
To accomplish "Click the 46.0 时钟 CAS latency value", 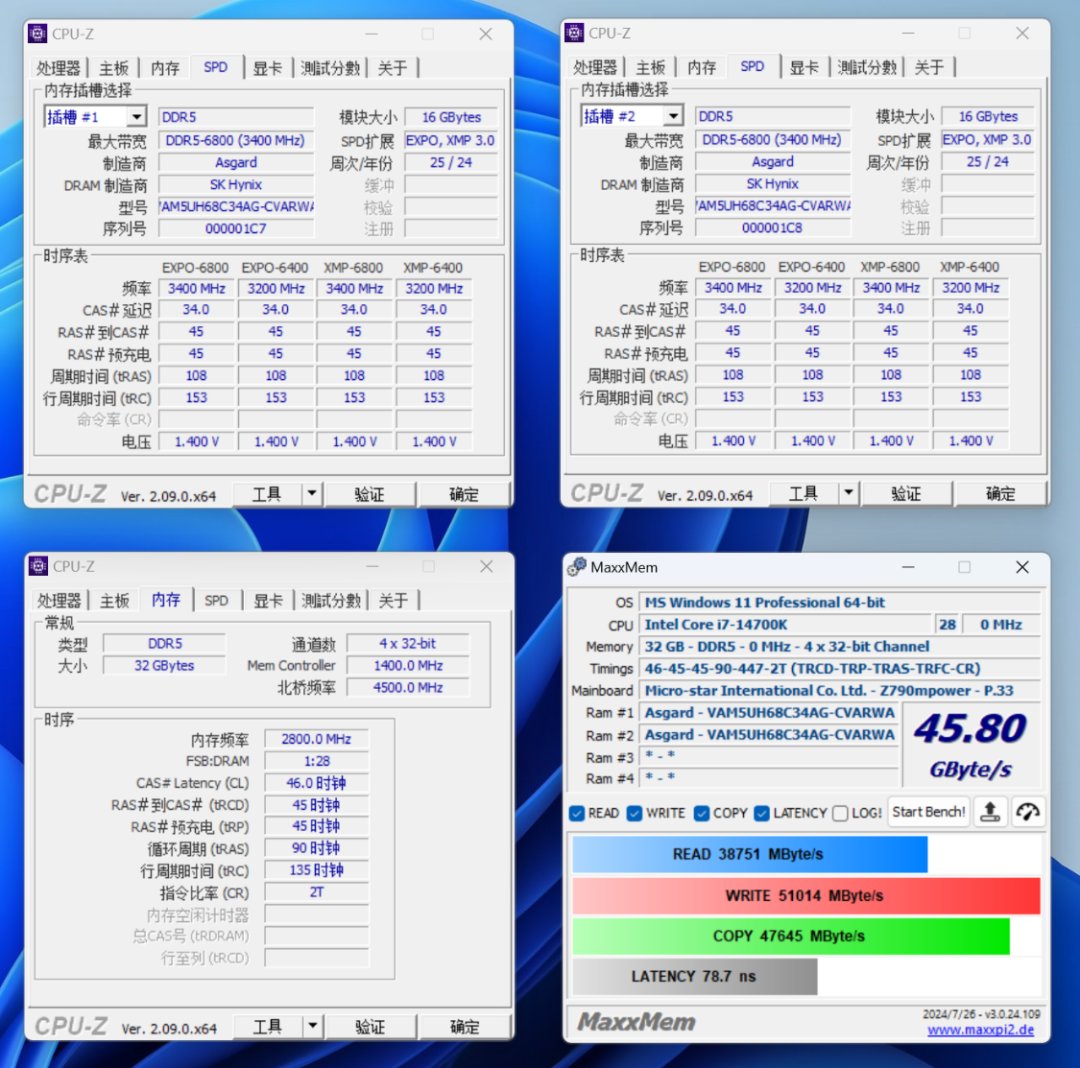I will pyautogui.click(x=316, y=783).
